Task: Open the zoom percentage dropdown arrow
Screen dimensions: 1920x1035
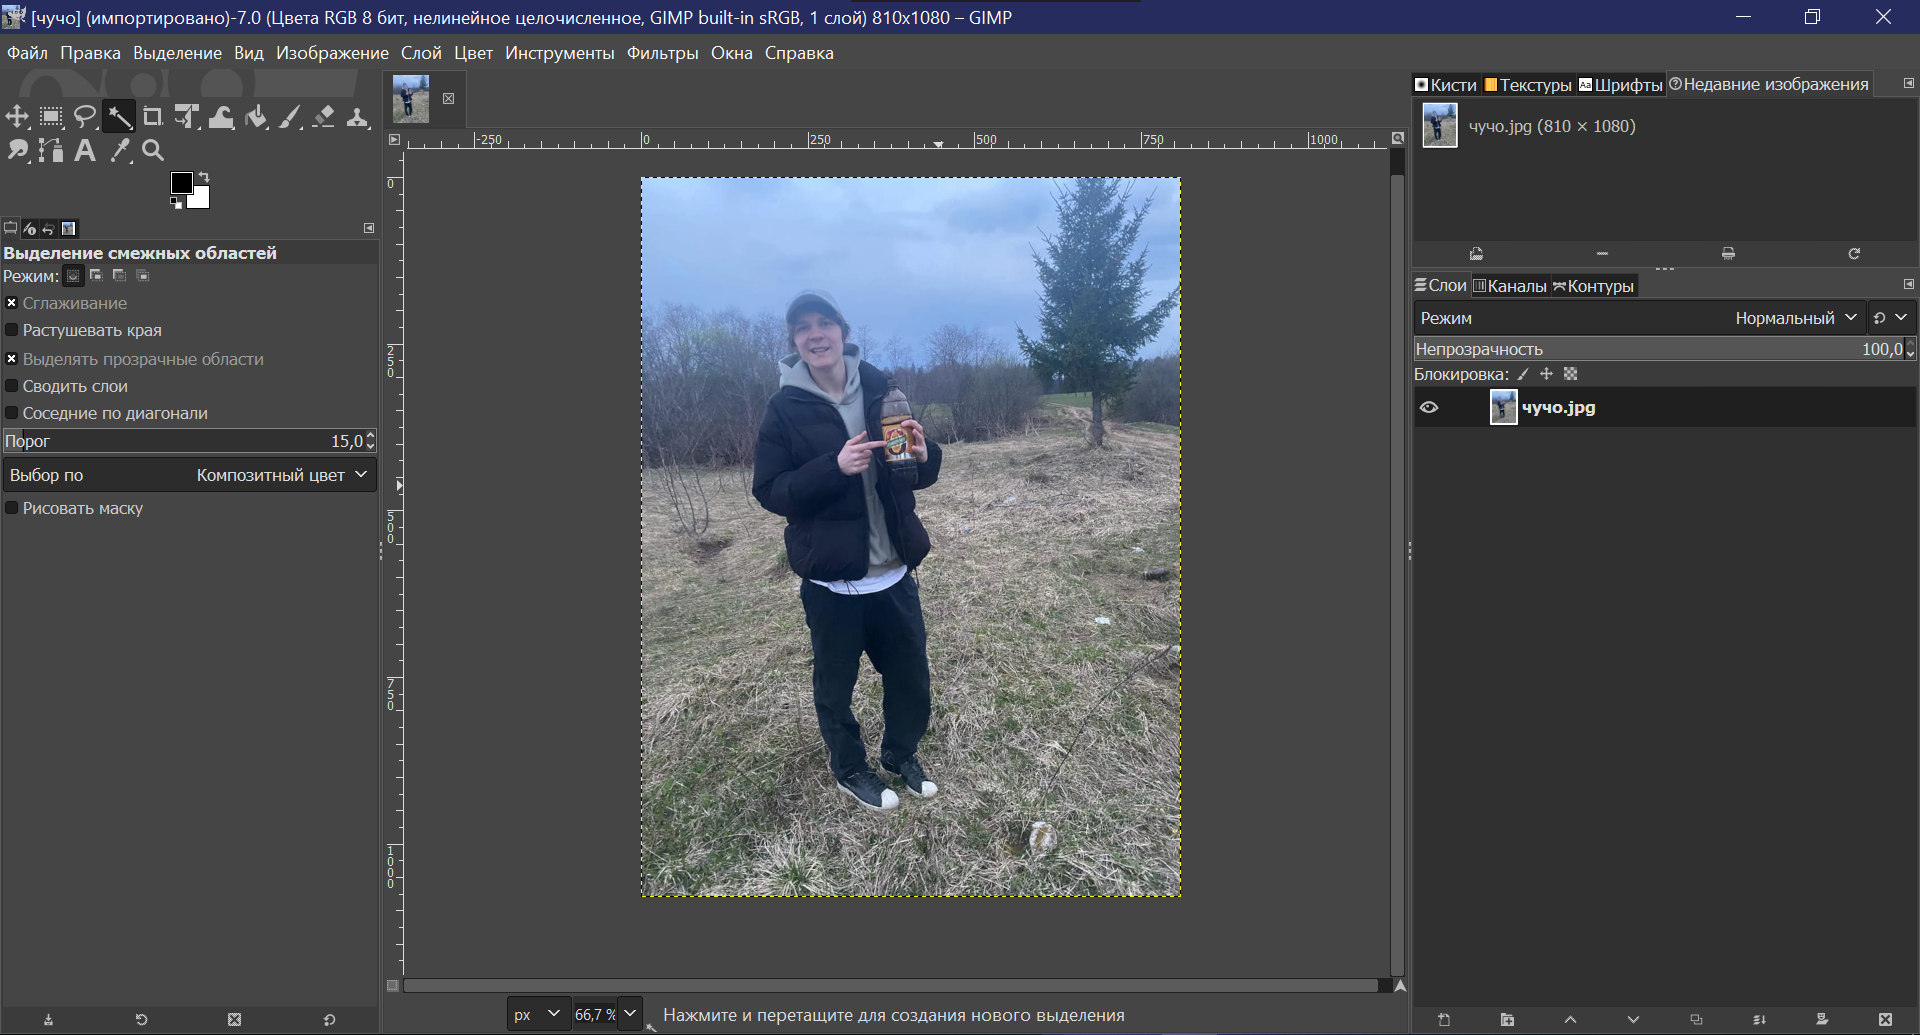Action: [630, 1014]
